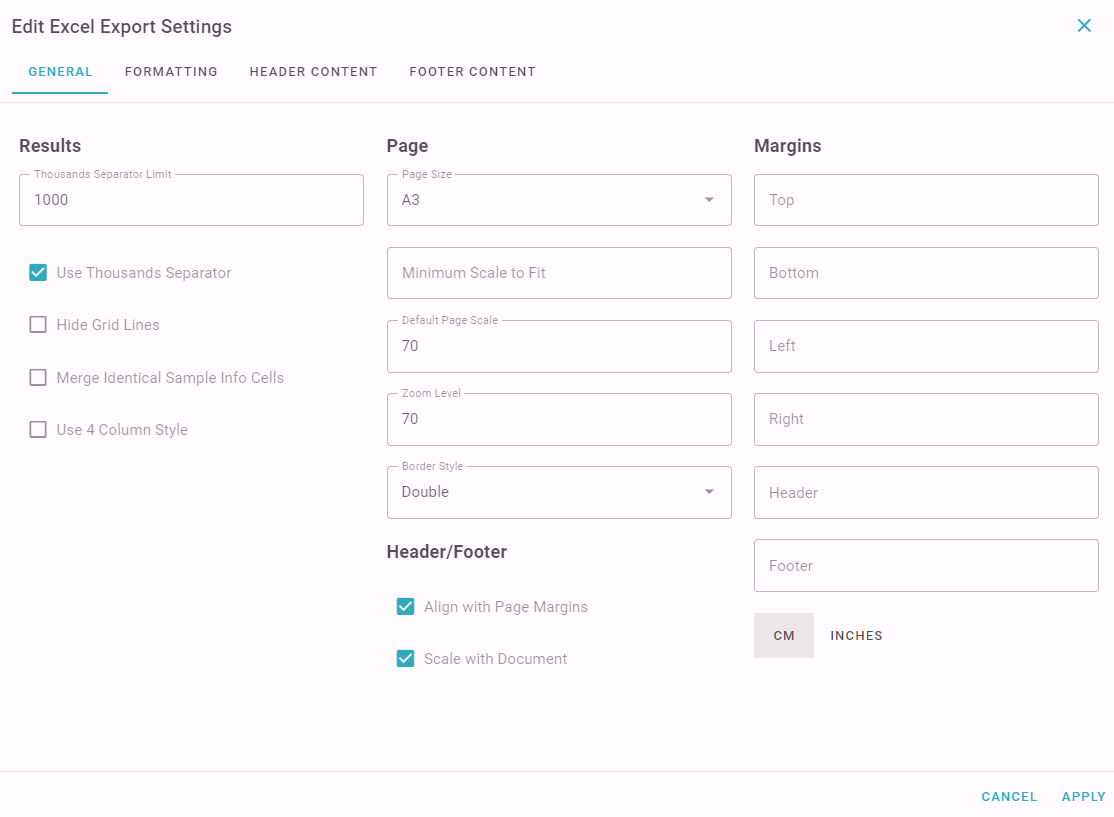The width and height of the screenshot is (1114, 817).
Task: Click the Footer margin field
Action: point(926,566)
